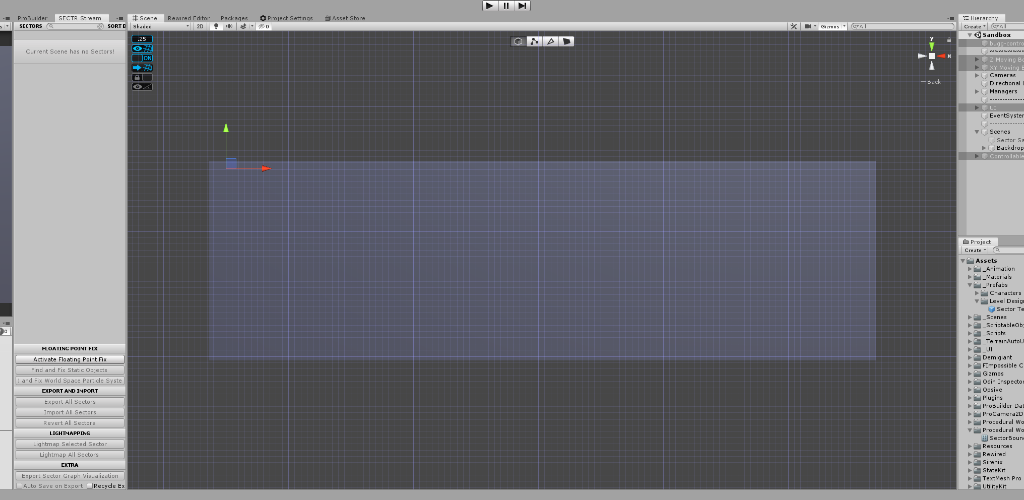Click Export Sector Graph Visualization button
1024x500 pixels.
point(70,476)
